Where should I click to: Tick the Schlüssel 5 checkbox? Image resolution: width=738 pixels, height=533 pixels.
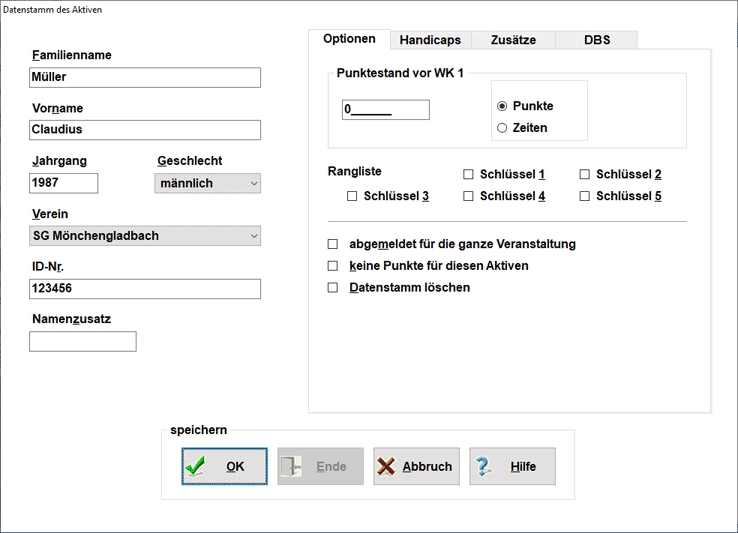coord(585,196)
